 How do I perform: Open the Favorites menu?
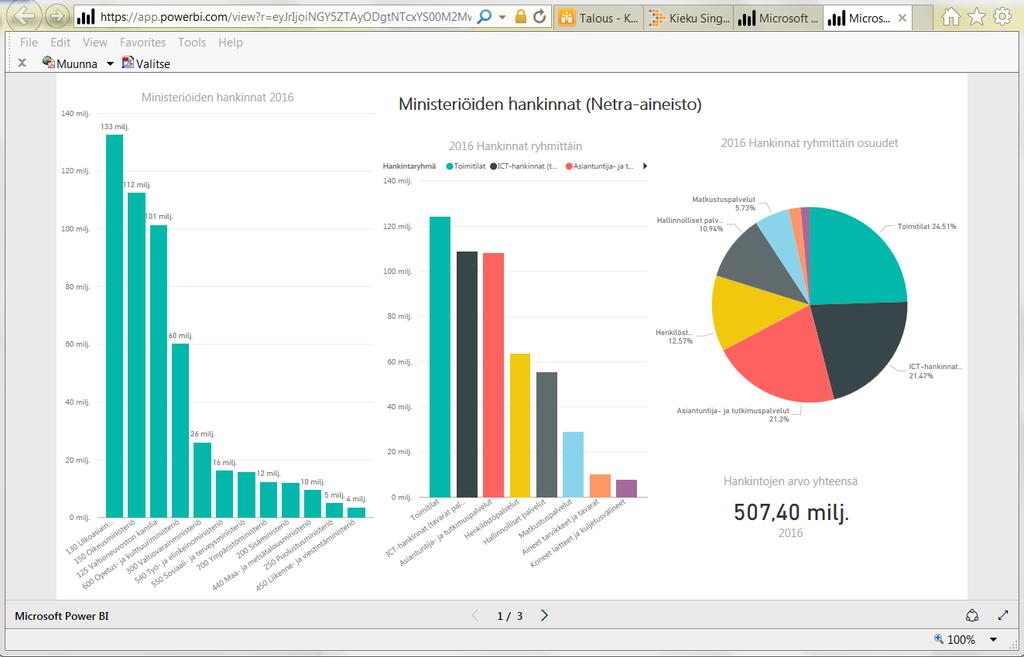142,42
